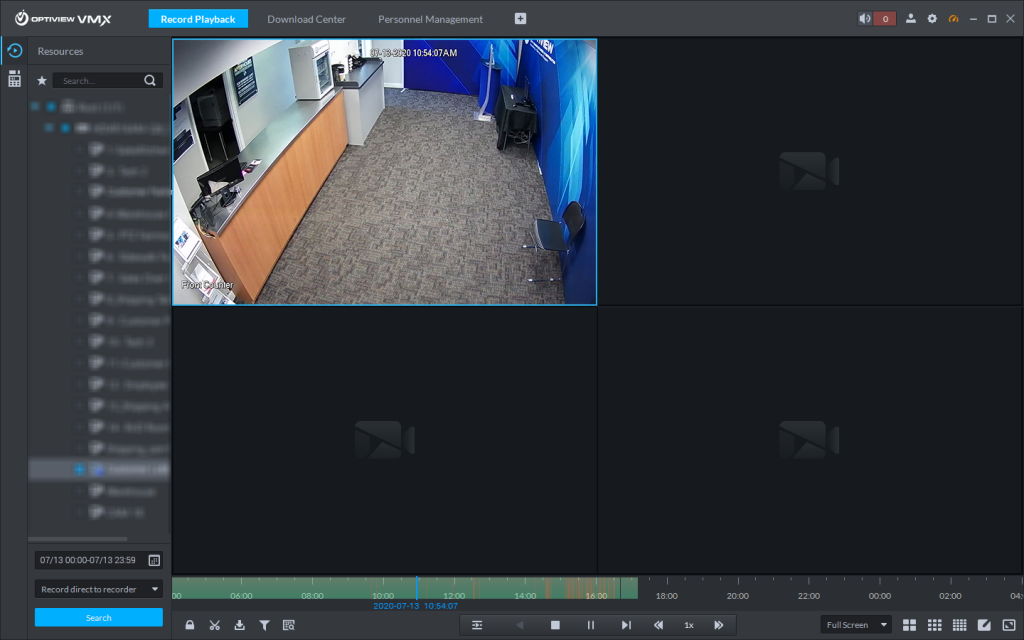Open the Full Screen display mode dropdown
This screenshot has width=1024, height=640.
click(856, 625)
